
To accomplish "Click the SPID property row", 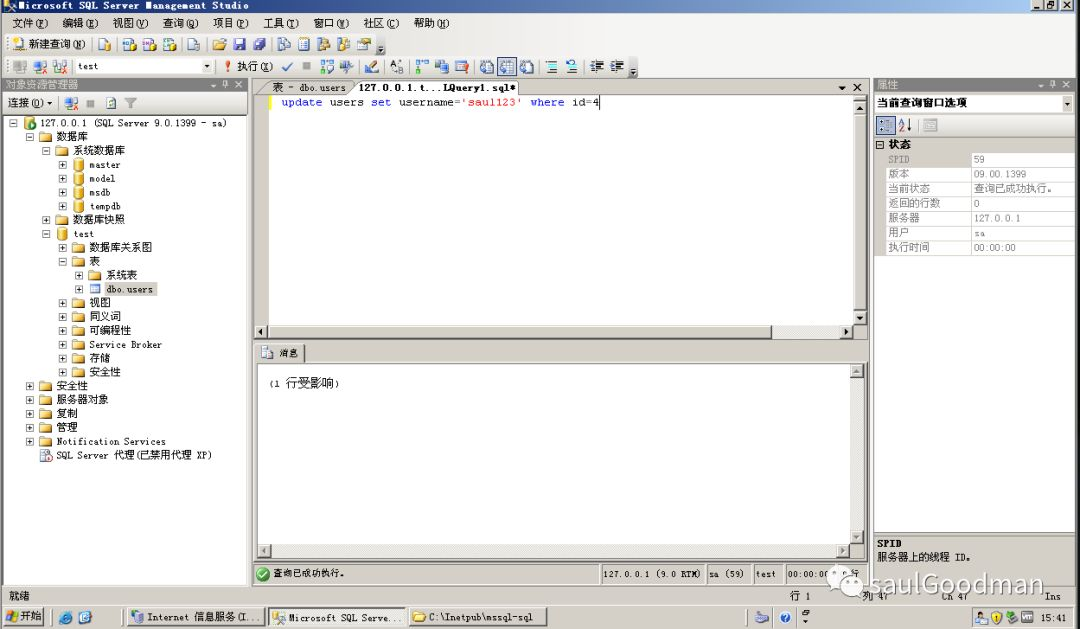I will [x=974, y=159].
